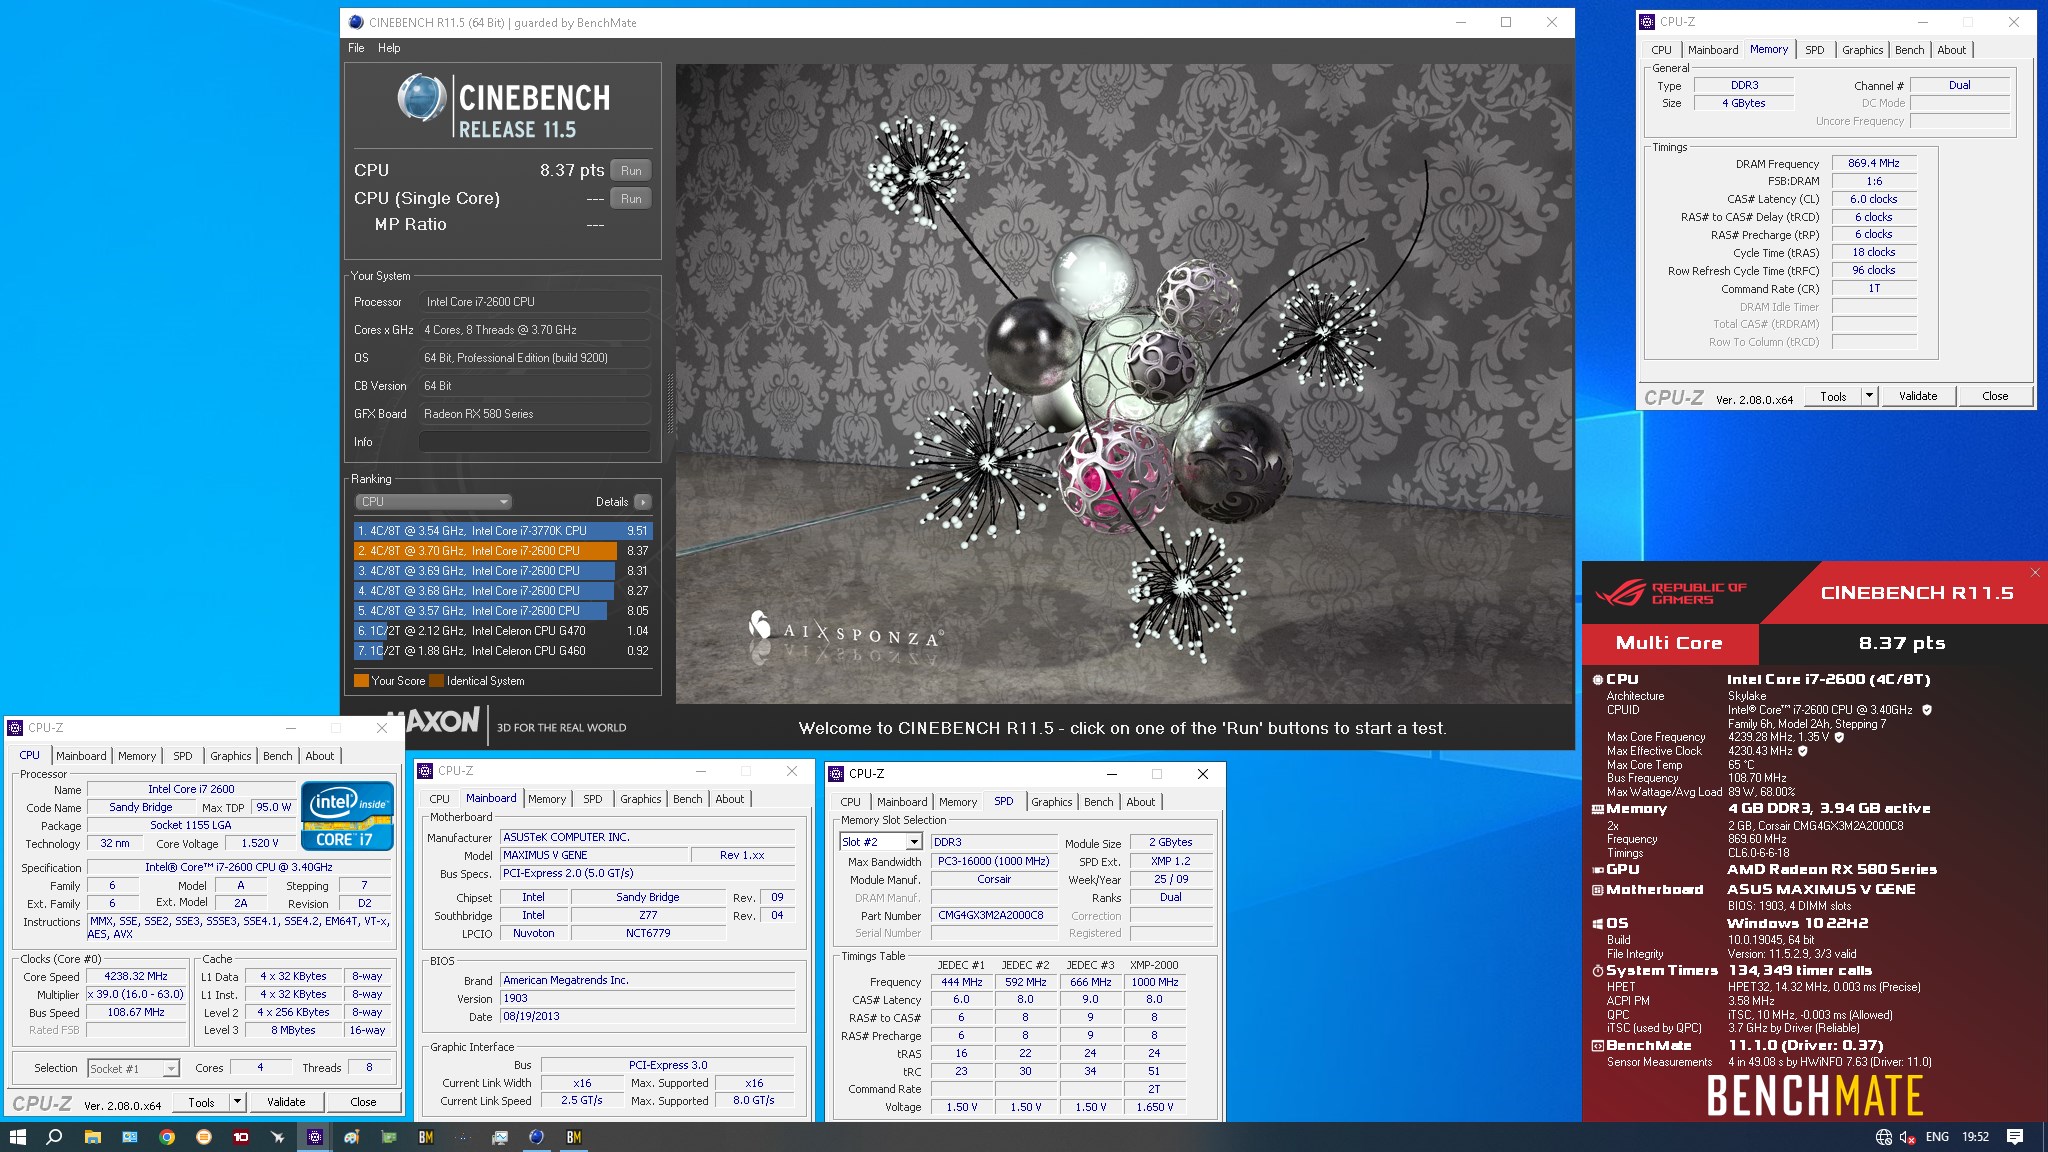Click the Cinebench sphere logo
The height and width of the screenshot is (1152, 2048).
coord(421,98)
